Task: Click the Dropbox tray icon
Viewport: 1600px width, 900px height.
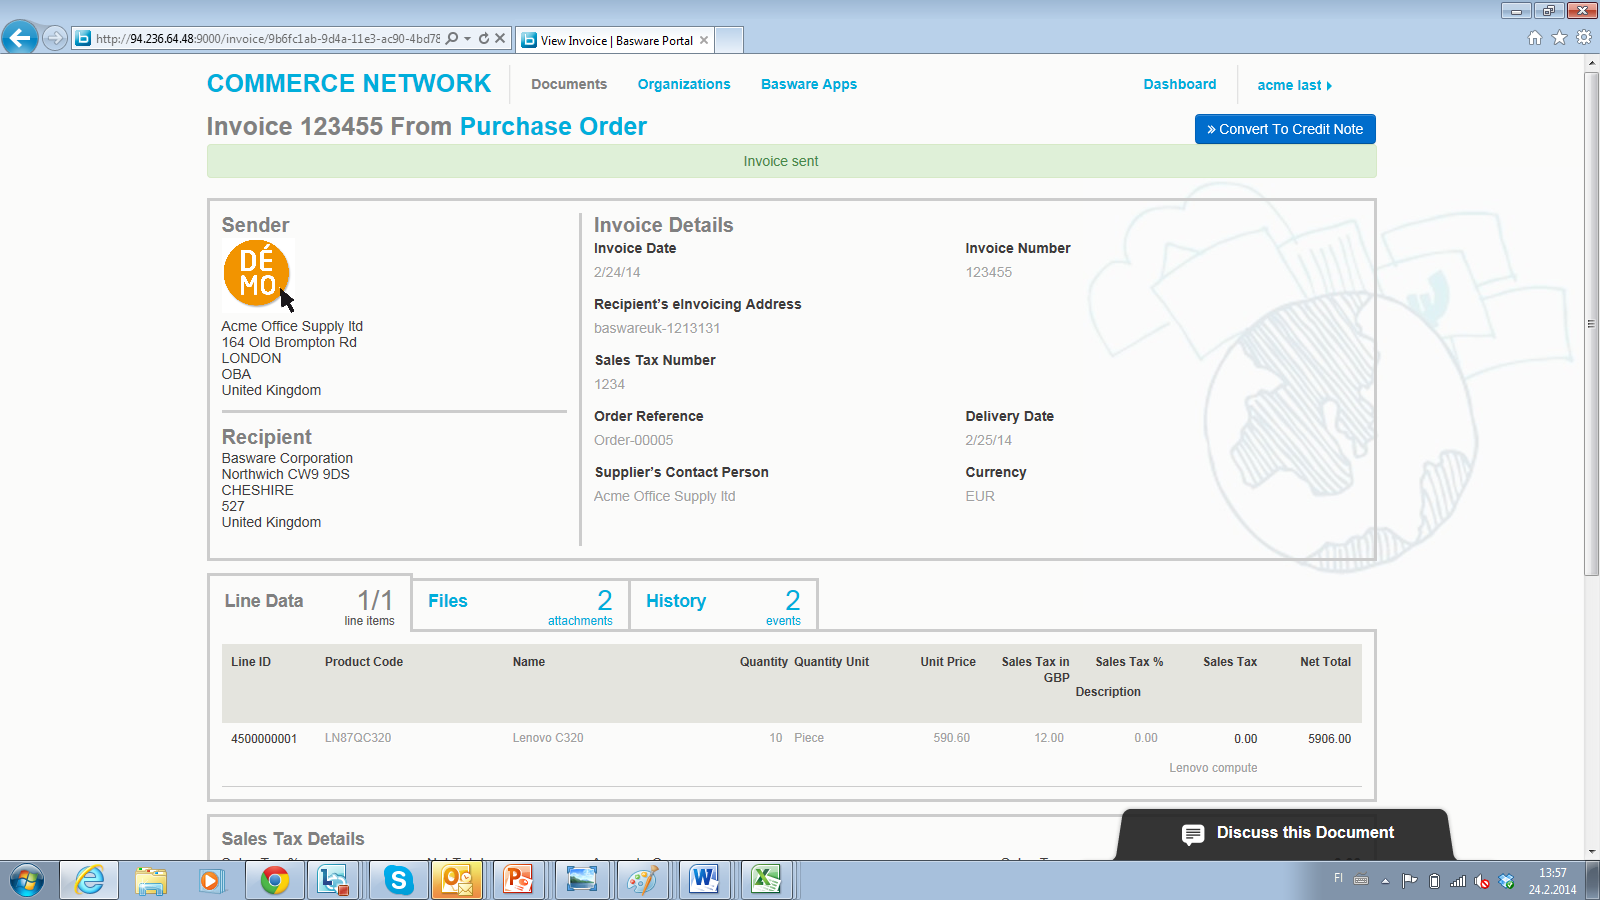Action: point(1507,881)
